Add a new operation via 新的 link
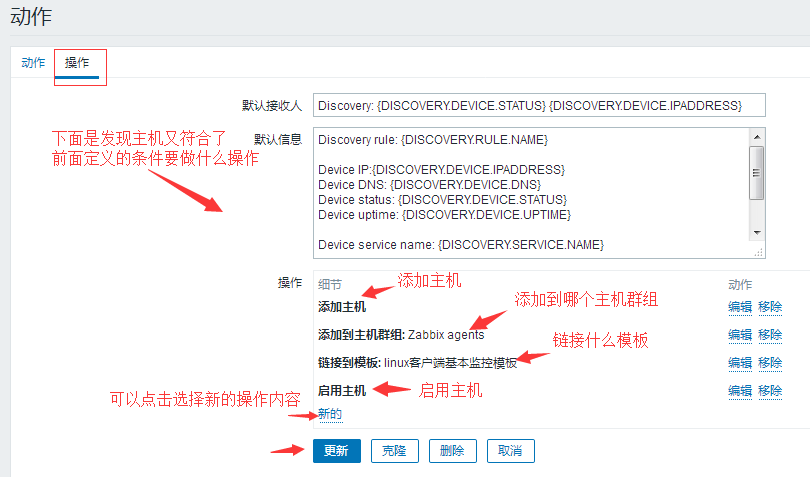The image size is (810, 477). click(x=330, y=414)
